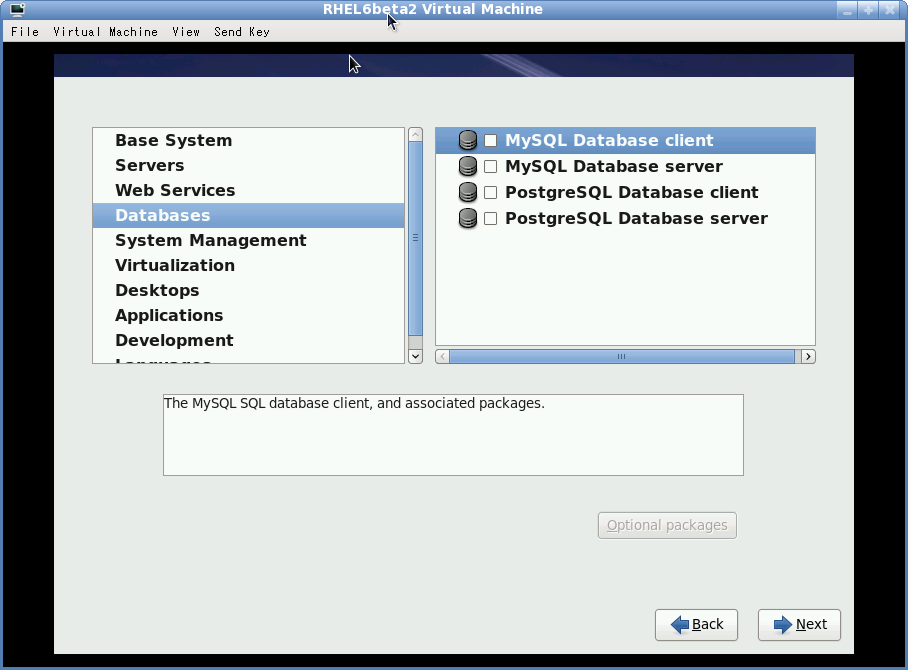Minimize the RHEL6beta2 Virtual Machine window
908x670 pixels.
(x=847, y=10)
